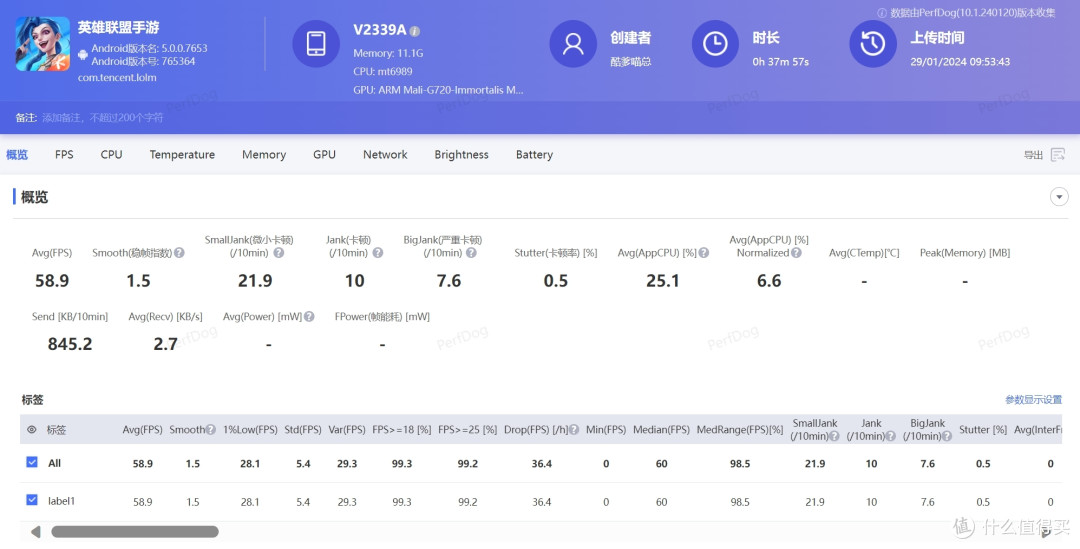Click help icon in the table BigJank column header
The height and width of the screenshot is (549, 1080).
point(947,436)
